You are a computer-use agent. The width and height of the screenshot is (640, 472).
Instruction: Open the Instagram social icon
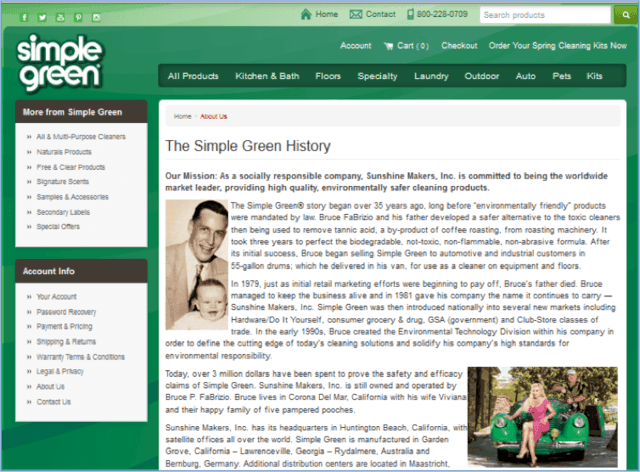96,18
